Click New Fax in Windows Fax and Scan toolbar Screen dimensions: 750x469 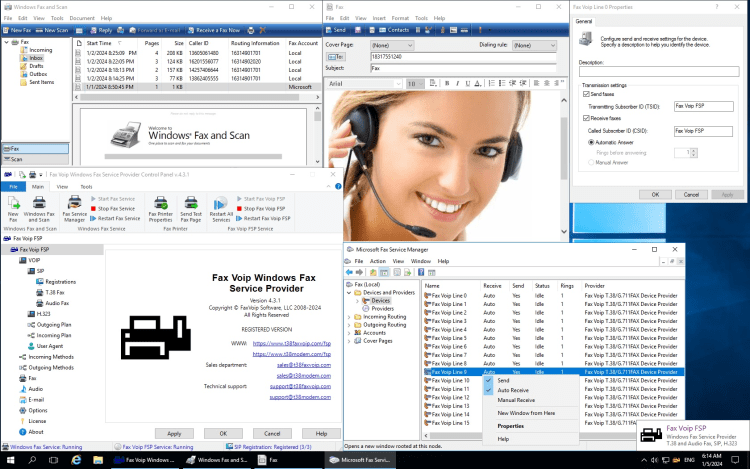[17, 30]
